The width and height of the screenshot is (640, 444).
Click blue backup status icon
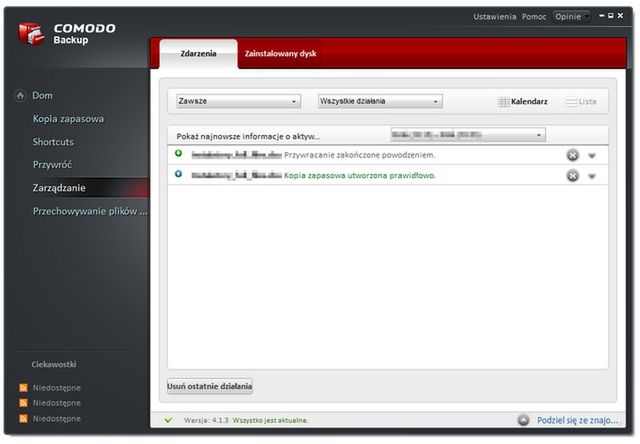pos(178,174)
